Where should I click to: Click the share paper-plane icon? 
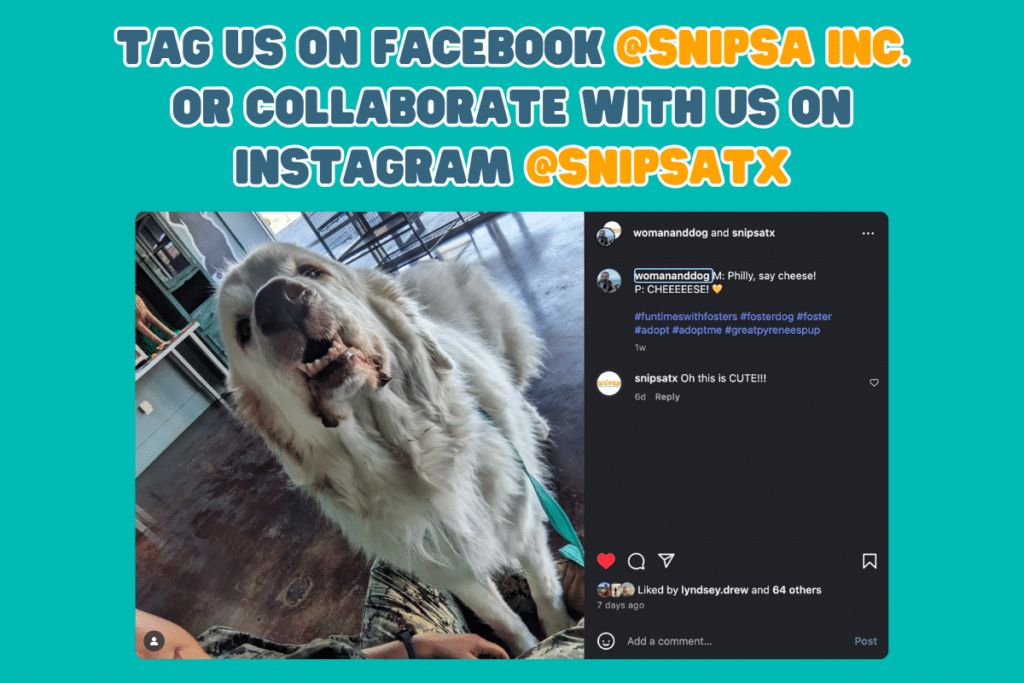click(x=666, y=560)
